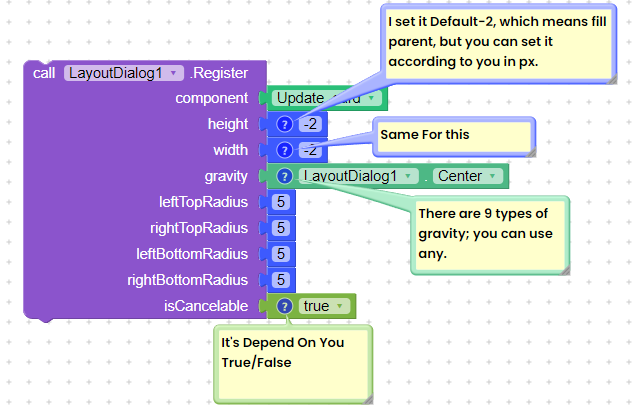644x407 pixels.
Task: Click the width value -2 field
Action: (310, 150)
